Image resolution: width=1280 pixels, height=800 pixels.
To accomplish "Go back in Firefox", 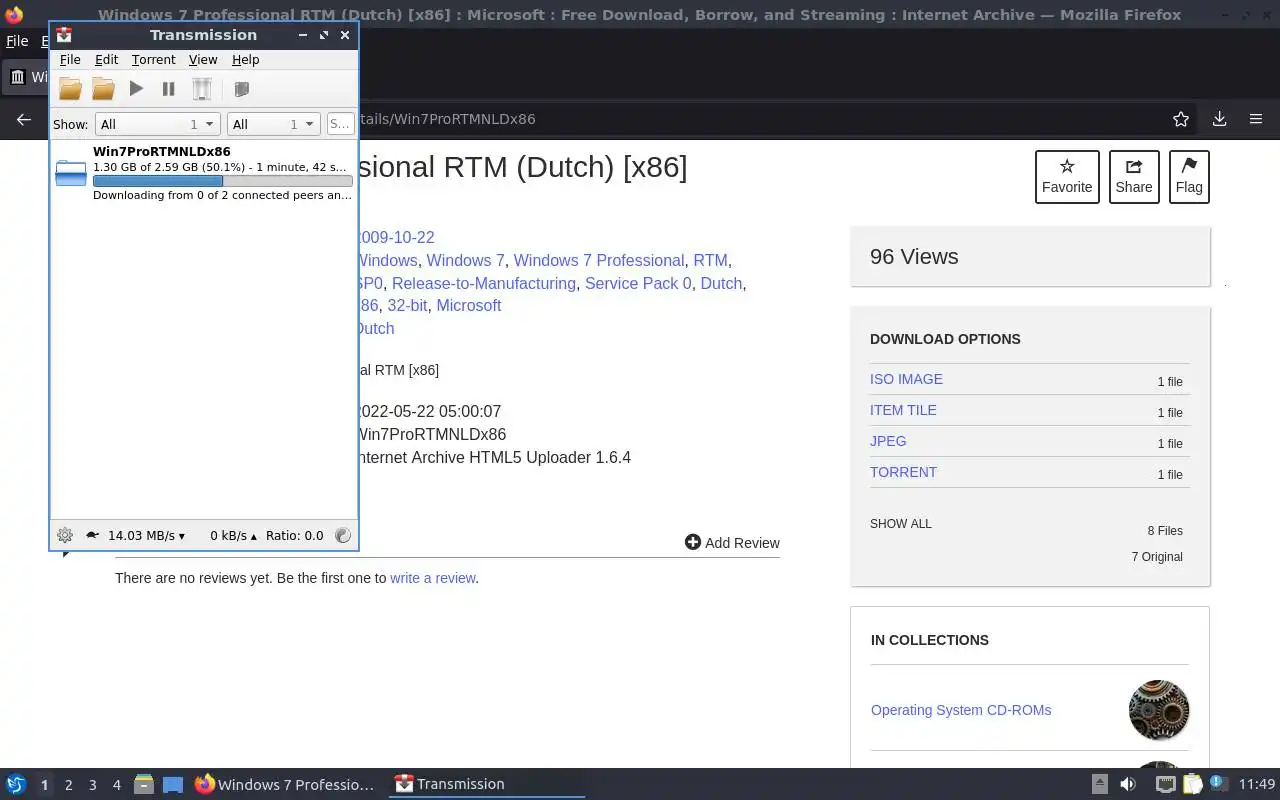I will [x=24, y=119].
